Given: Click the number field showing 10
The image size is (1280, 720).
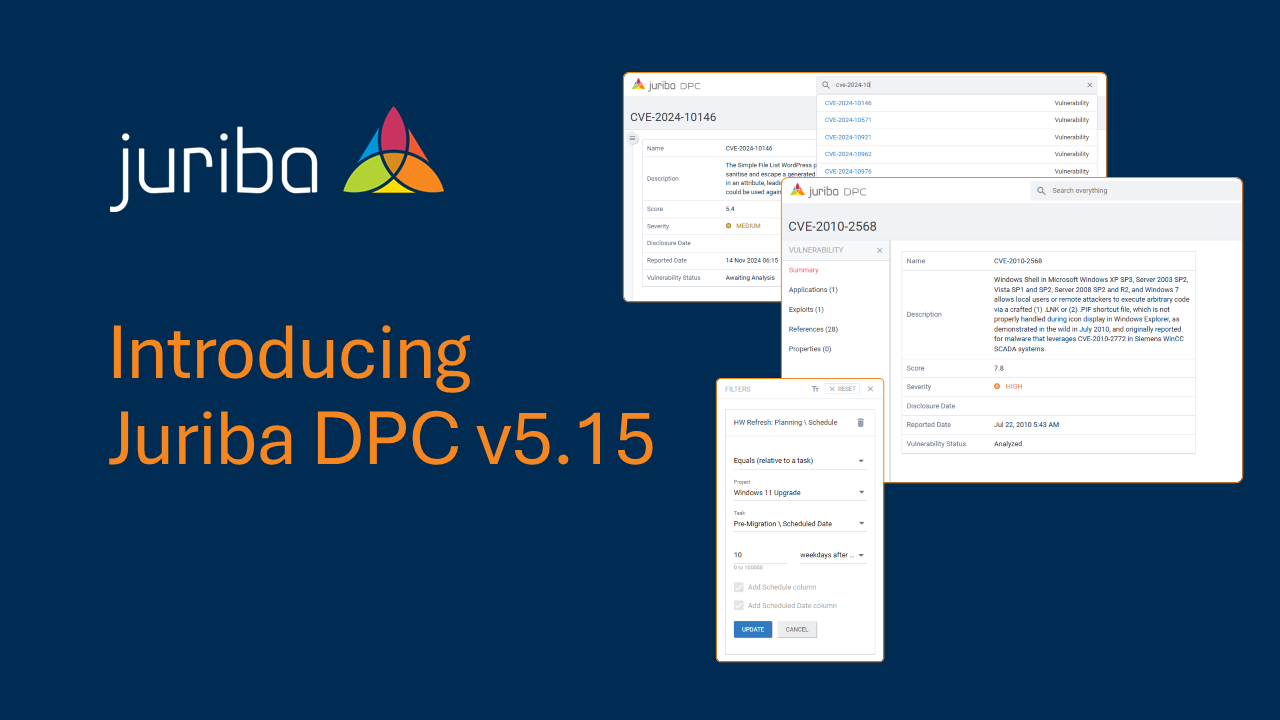Looking at the screenshot, I should 761,555.
